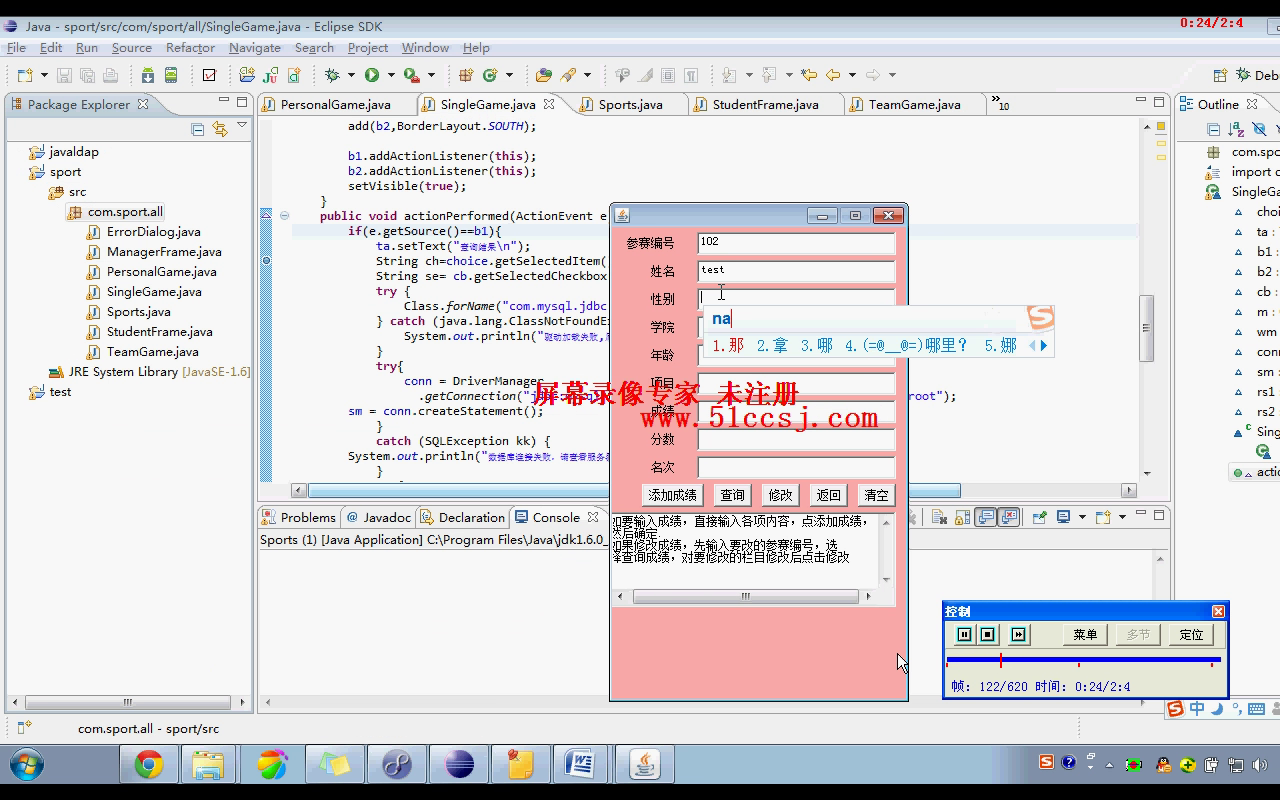Open the Run icon dropdown arrow
The height and width of the screenshot is (800, 1280).
[x=391, y=75]
